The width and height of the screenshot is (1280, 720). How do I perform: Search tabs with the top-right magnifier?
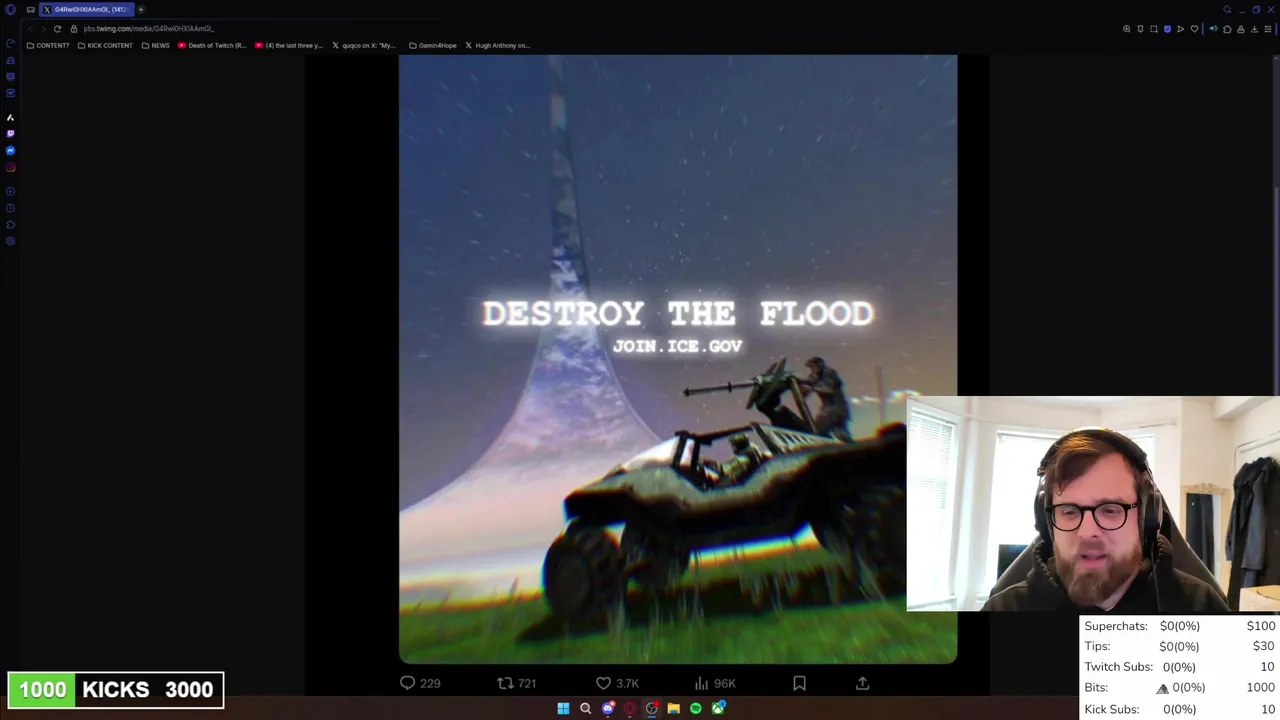click(x=1227, y=10)
